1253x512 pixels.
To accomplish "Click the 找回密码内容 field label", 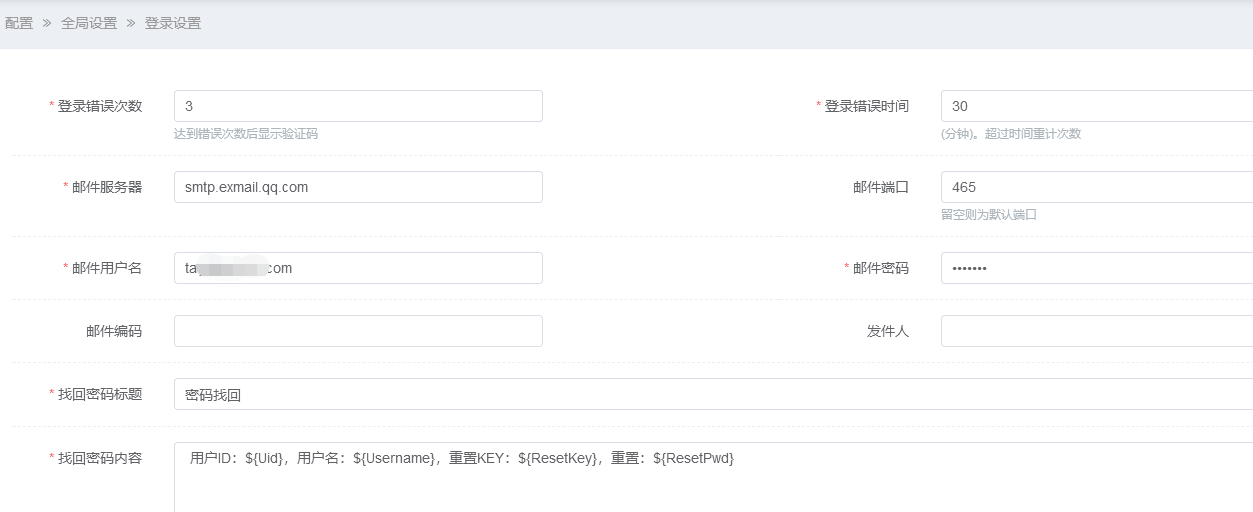I will coord(99,458).
